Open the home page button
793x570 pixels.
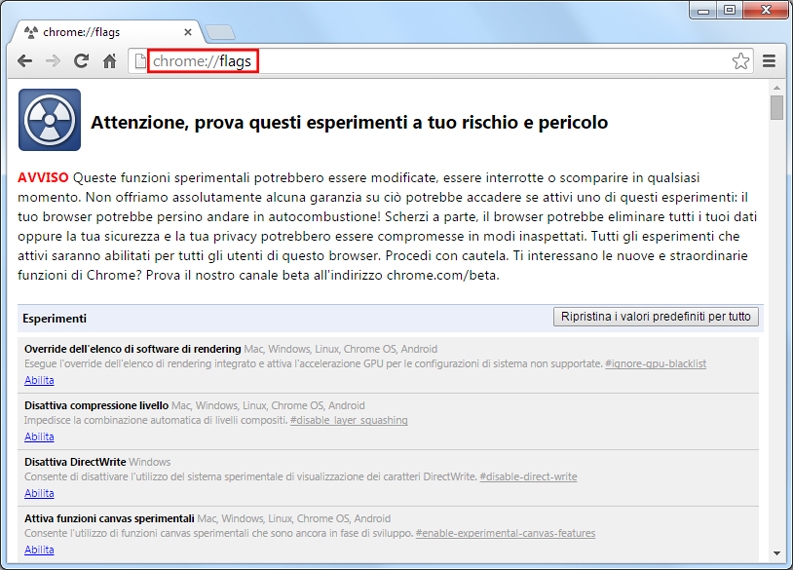click(x=110, y=61)
